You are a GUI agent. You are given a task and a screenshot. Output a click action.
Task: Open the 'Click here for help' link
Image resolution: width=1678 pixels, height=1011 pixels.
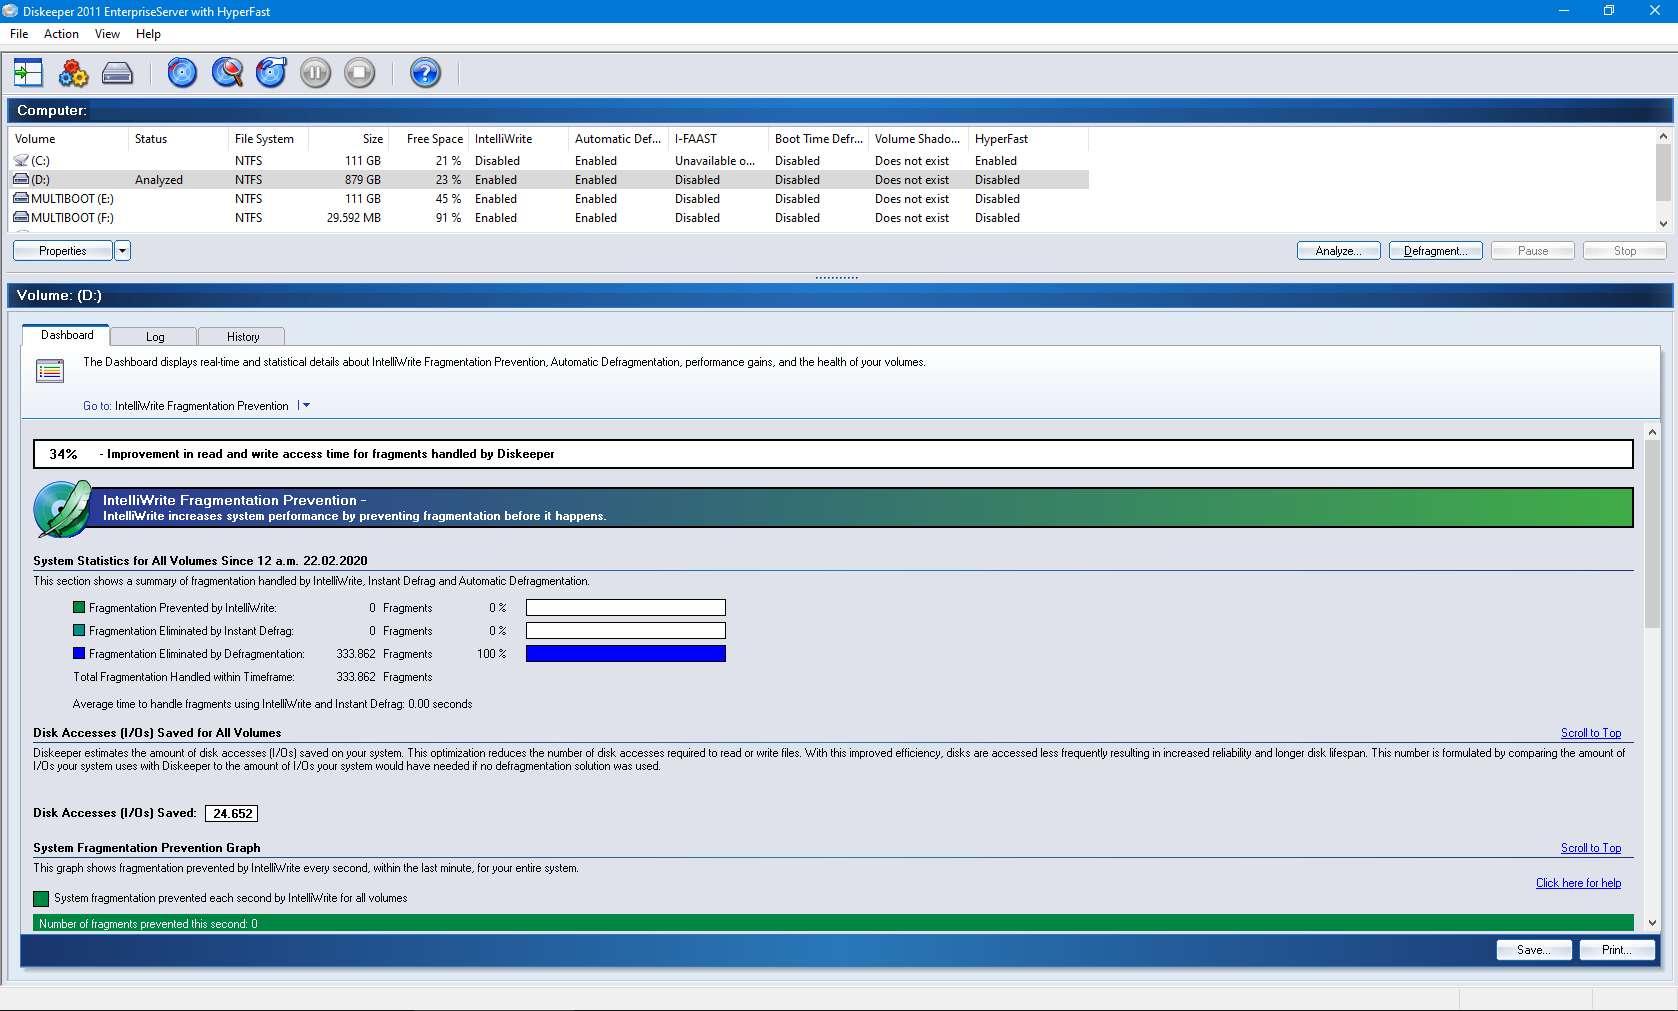[1578, 883]
